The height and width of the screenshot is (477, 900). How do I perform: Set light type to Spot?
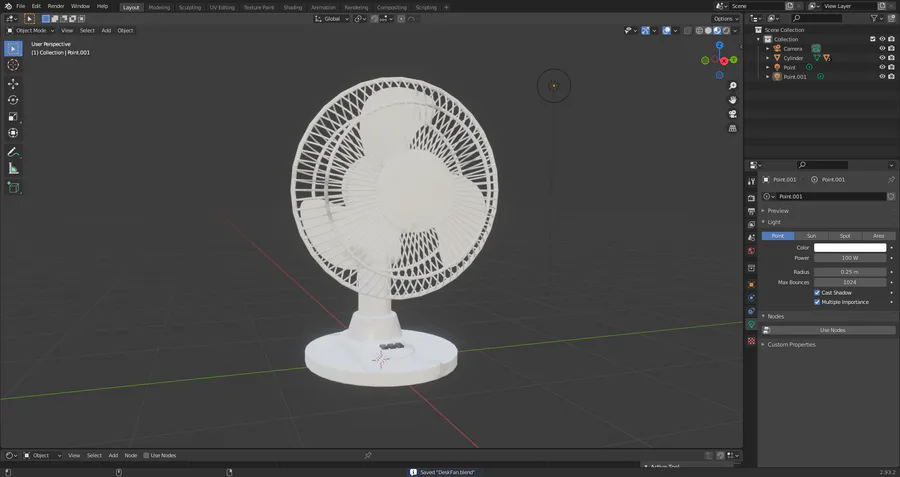point(845,236)
